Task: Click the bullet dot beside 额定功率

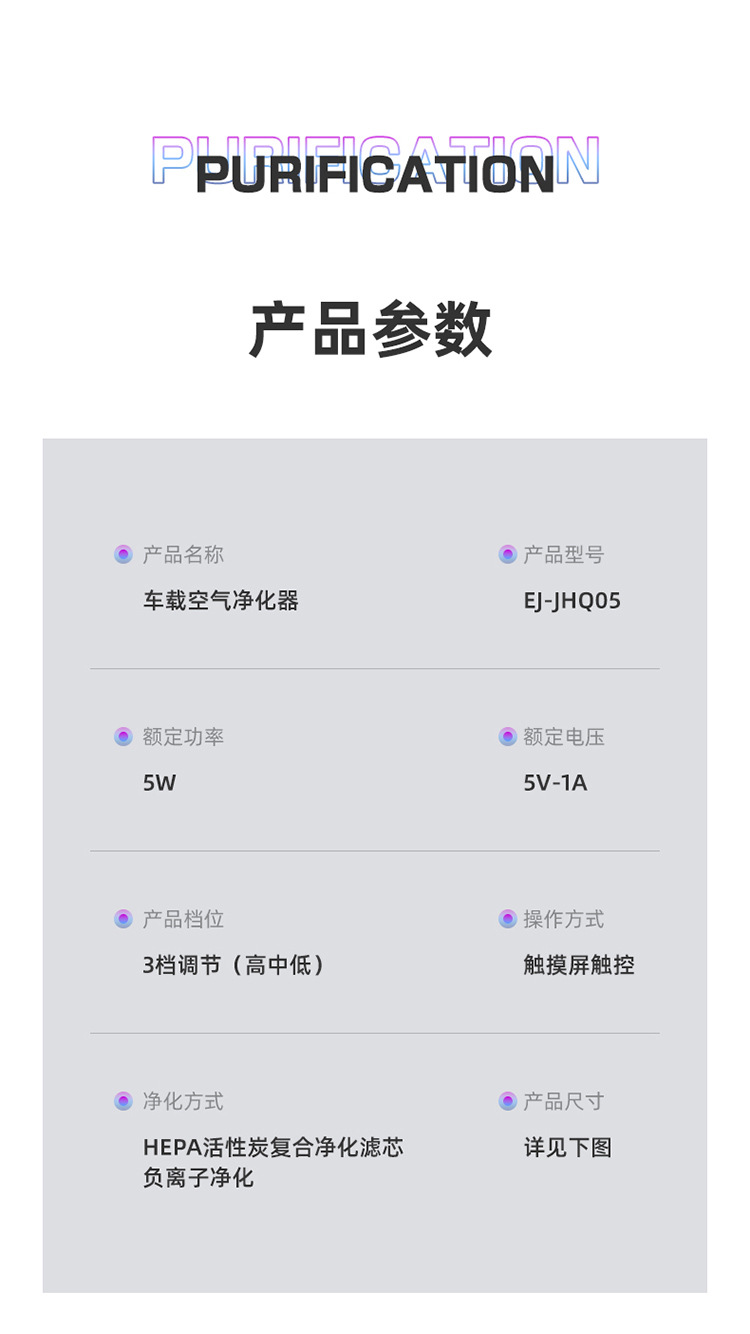Action: coord(123,737)
